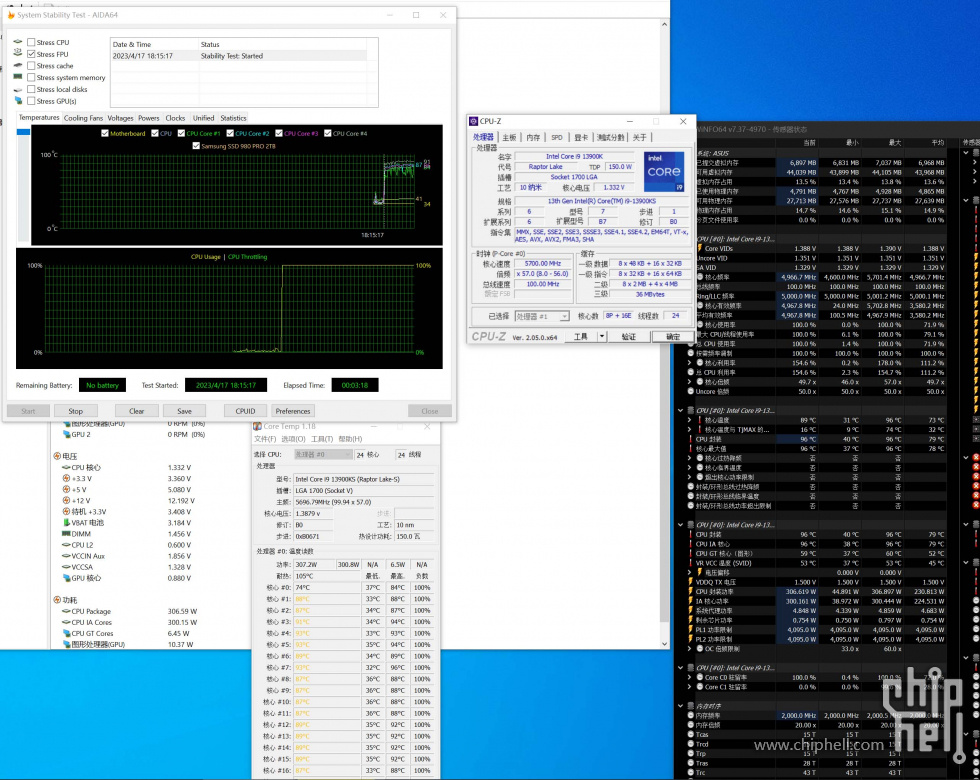Open the 内存 tab in CPU-Z
The height and width of the screenshot is (780, 980).
coord(533,138)
